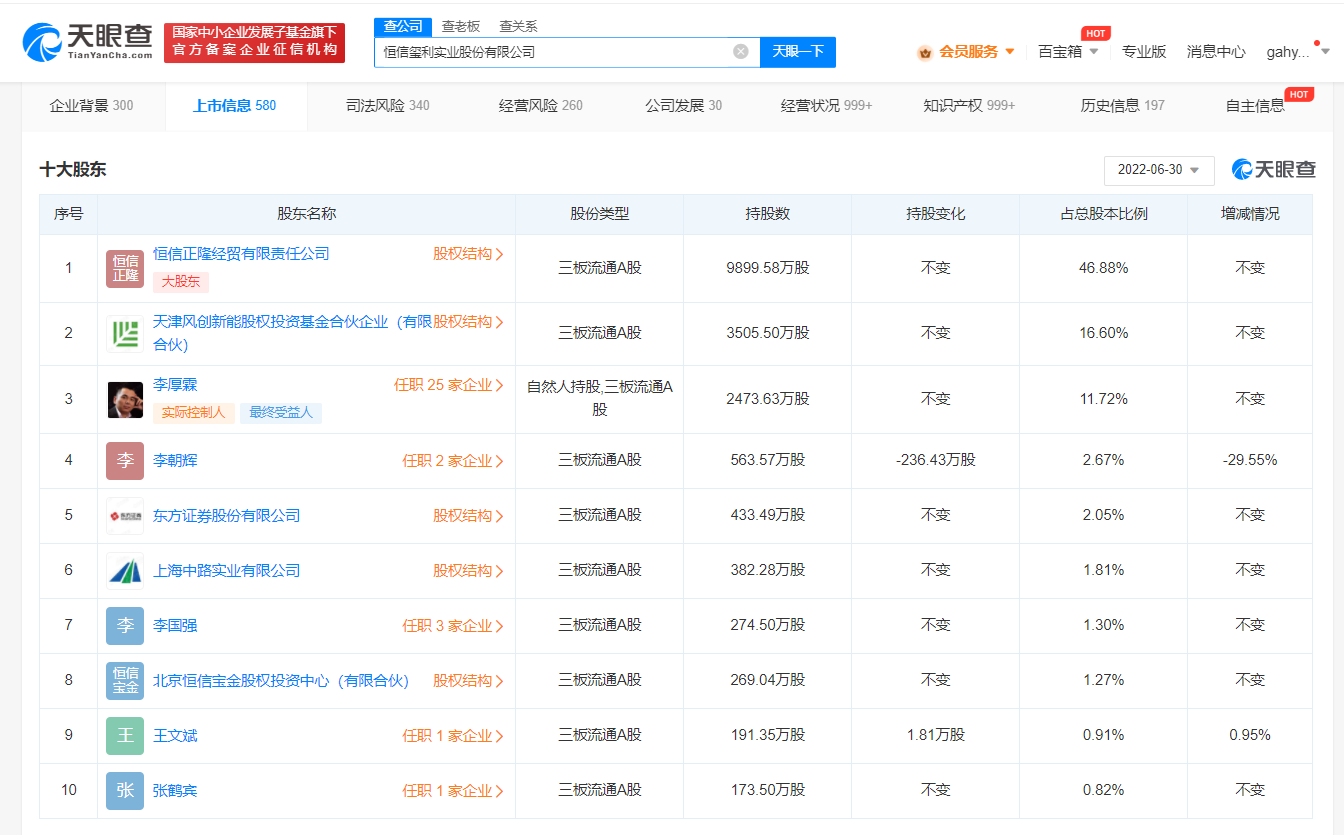Expand the 会员服务 dropdown

click(969, 51)
